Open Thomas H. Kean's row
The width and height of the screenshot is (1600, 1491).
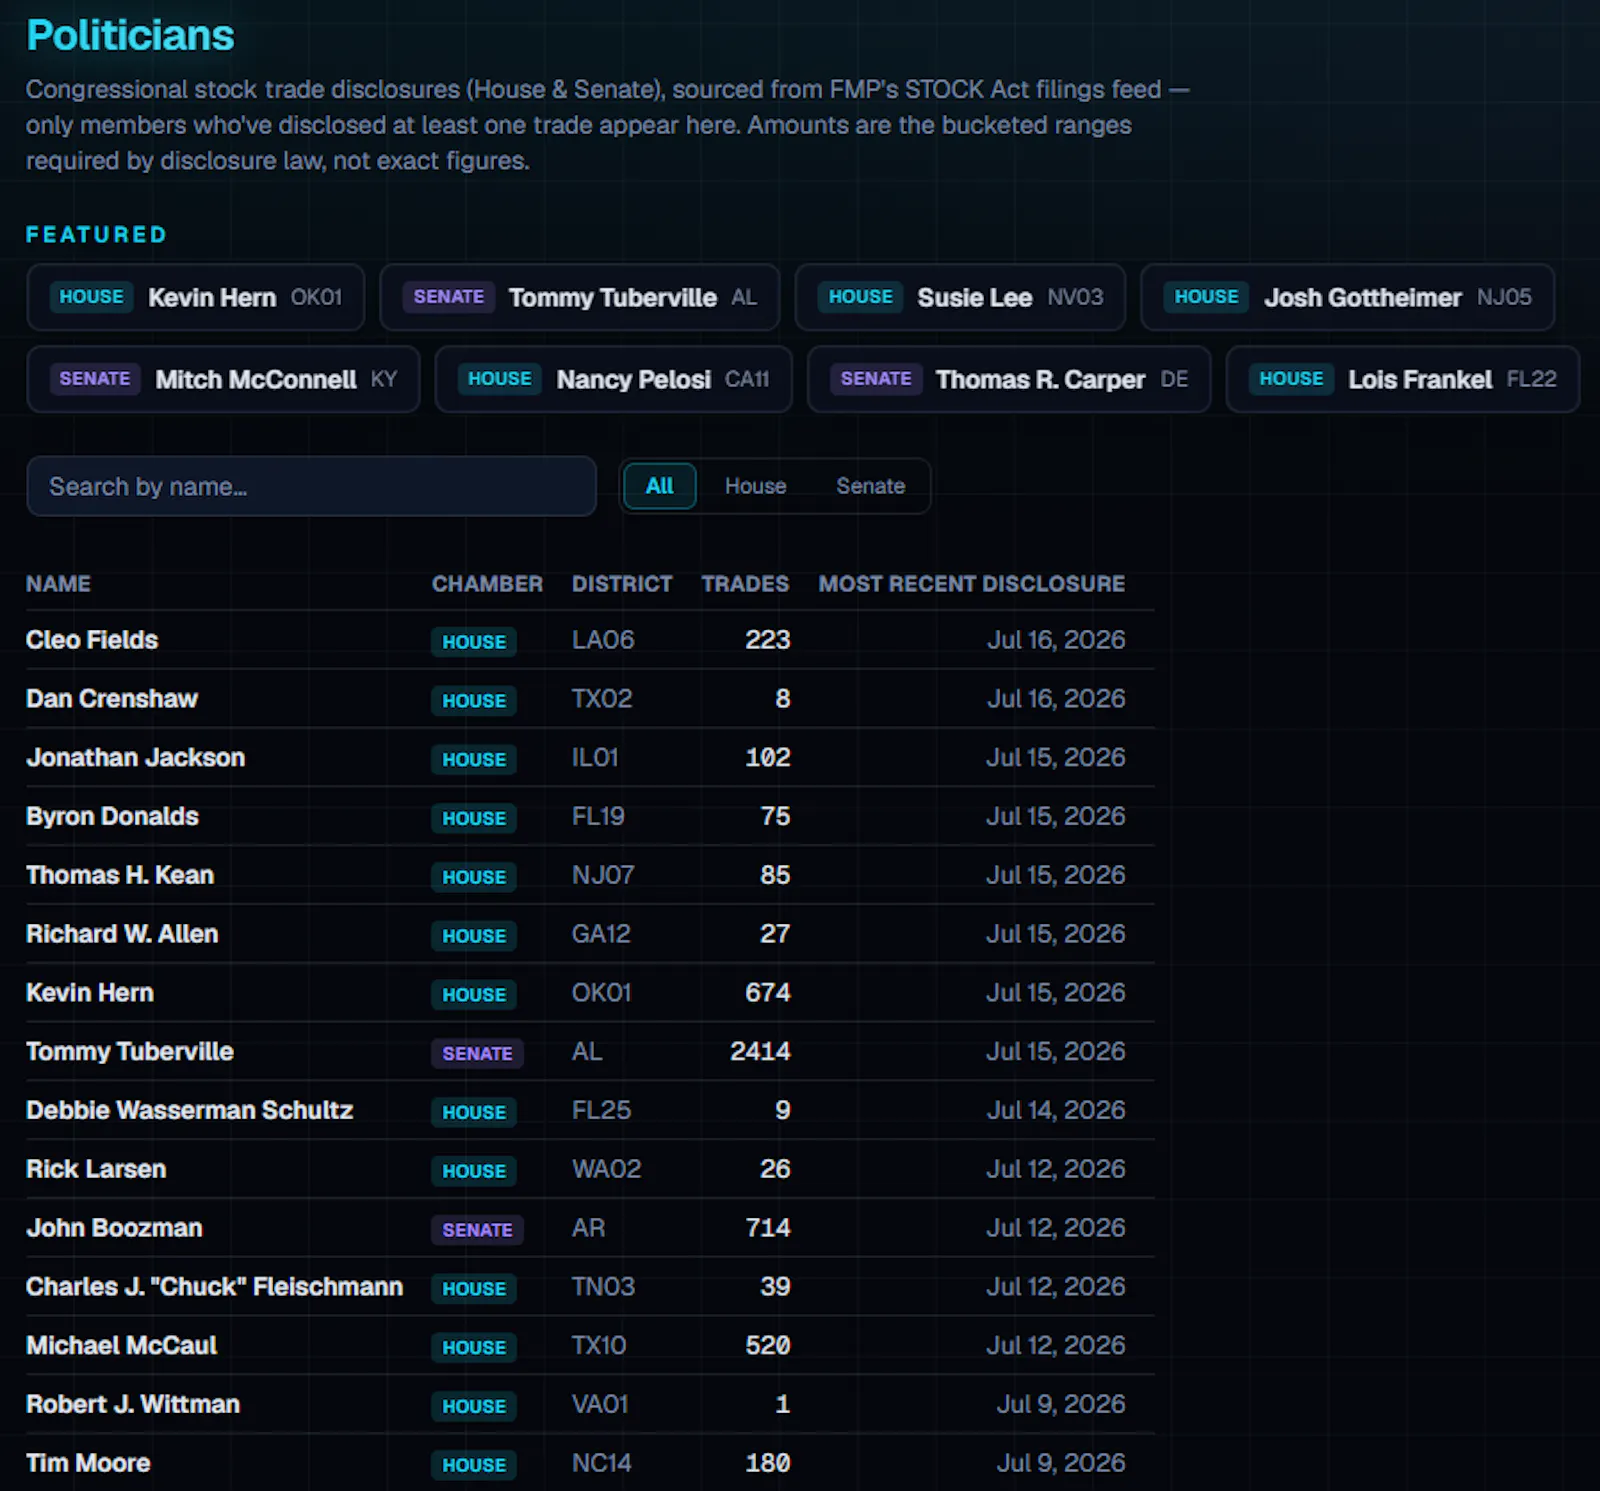(x=590, y=875)
